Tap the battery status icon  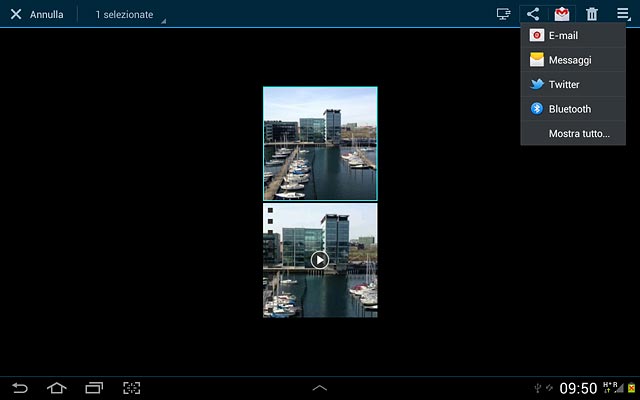[x=631, y=388]
